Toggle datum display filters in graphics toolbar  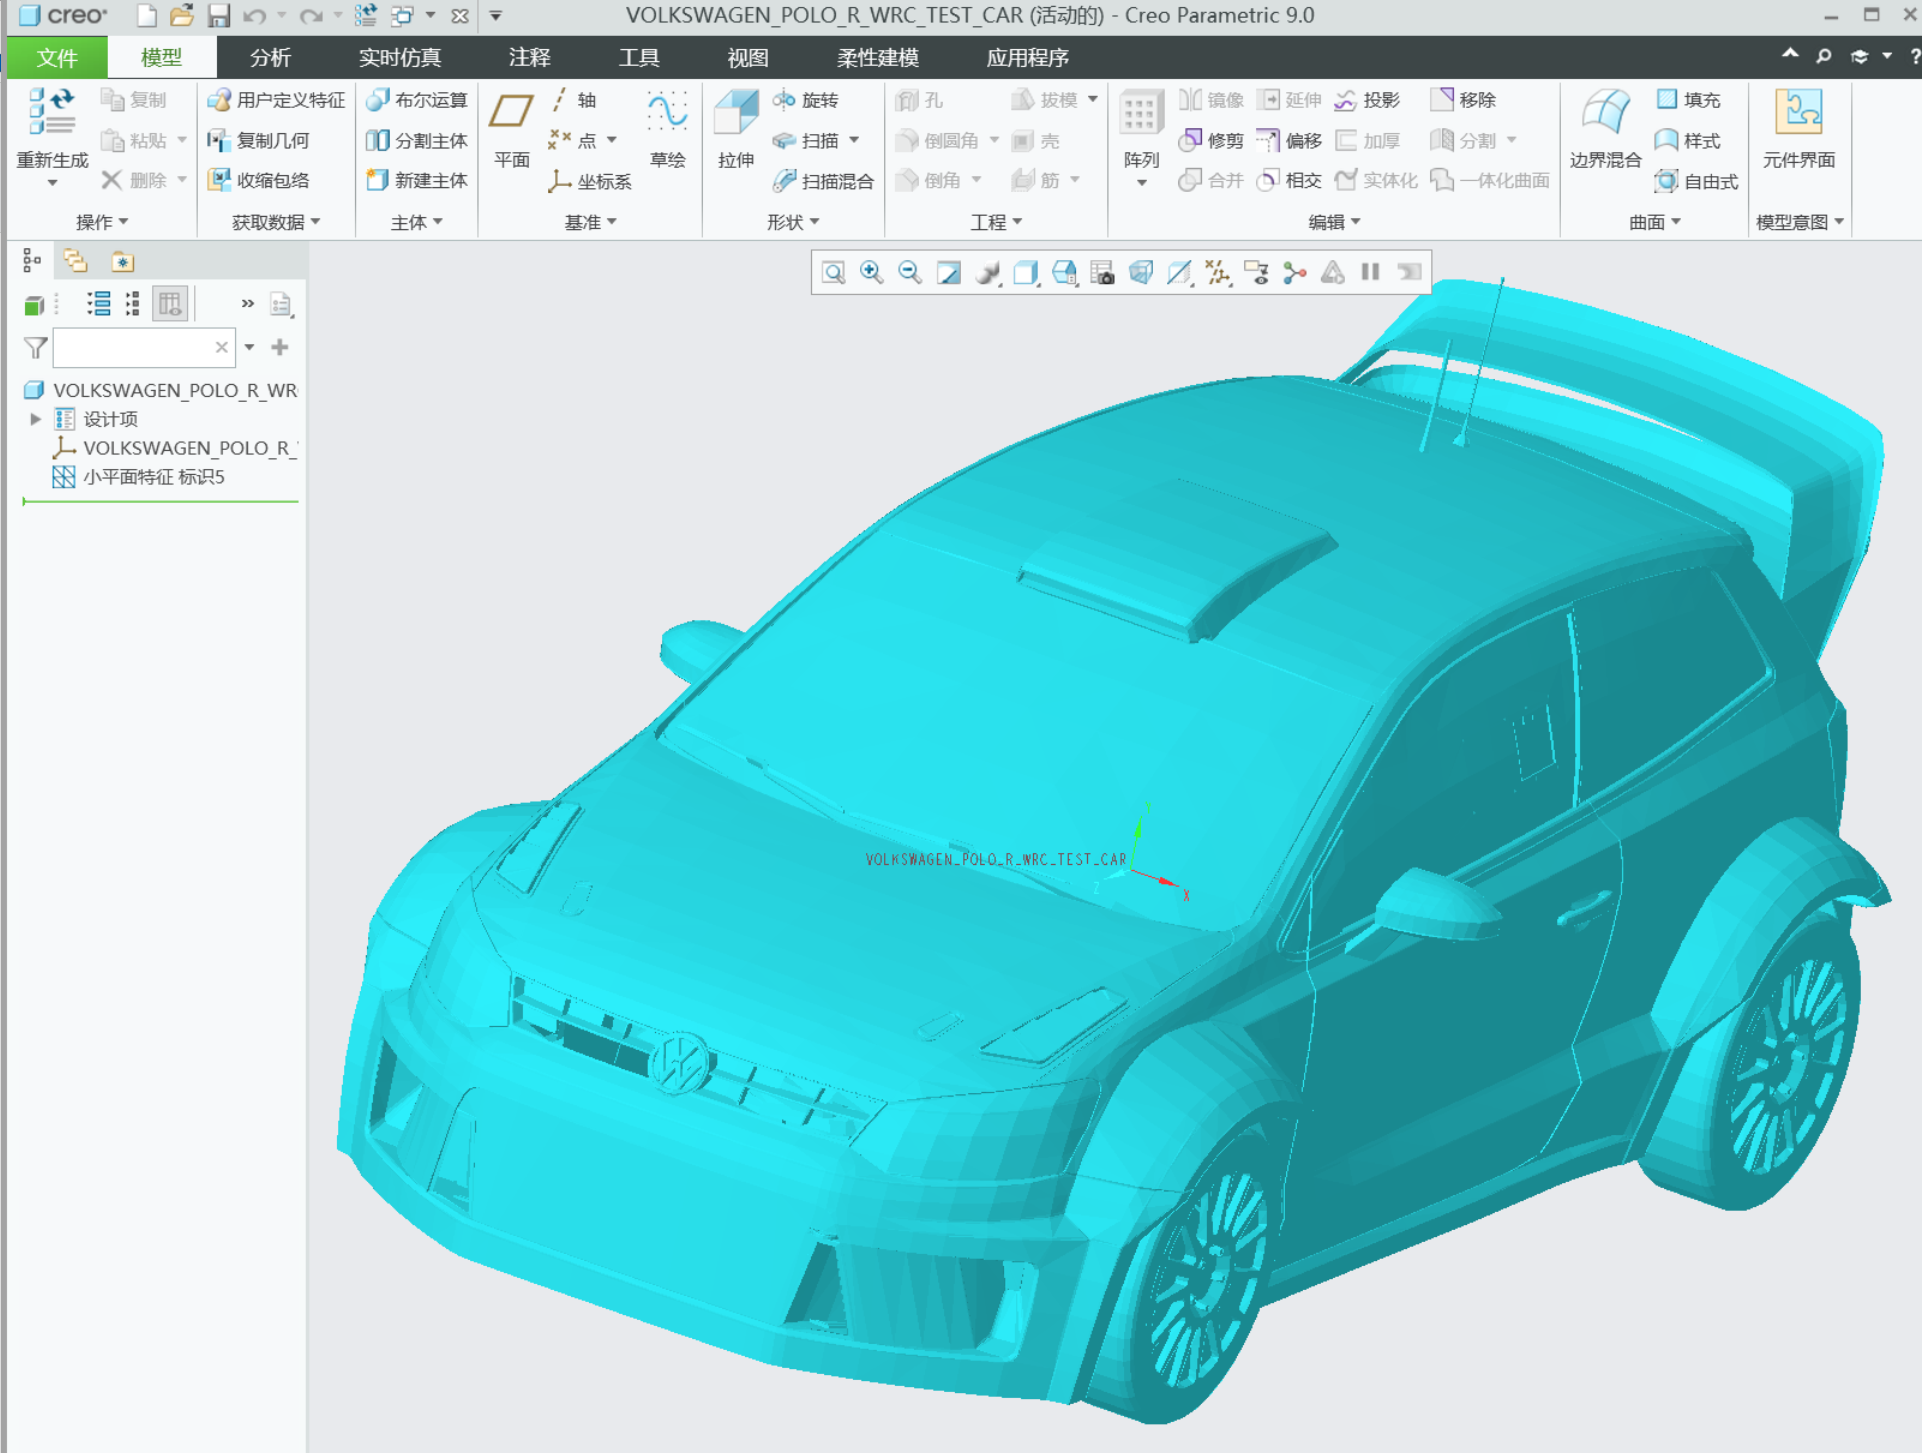(x=1218, y=272)
